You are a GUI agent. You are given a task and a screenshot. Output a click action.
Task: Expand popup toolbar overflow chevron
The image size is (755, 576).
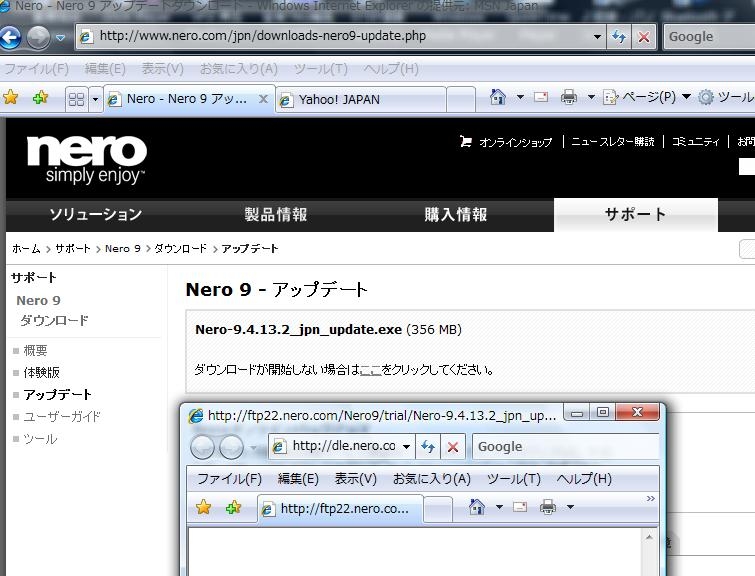(651, 498)
